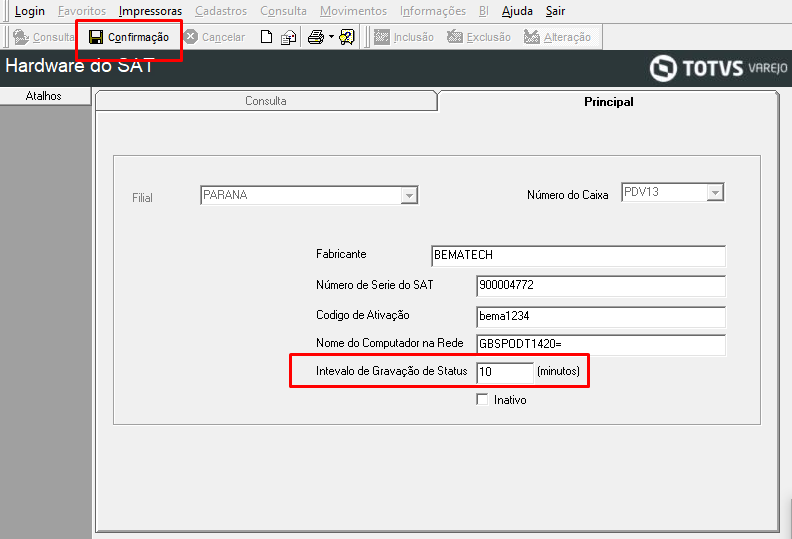Click the TOTVS Varejo logo
Image resolution: width=792 pixels, height=539 pixels.
718,68
